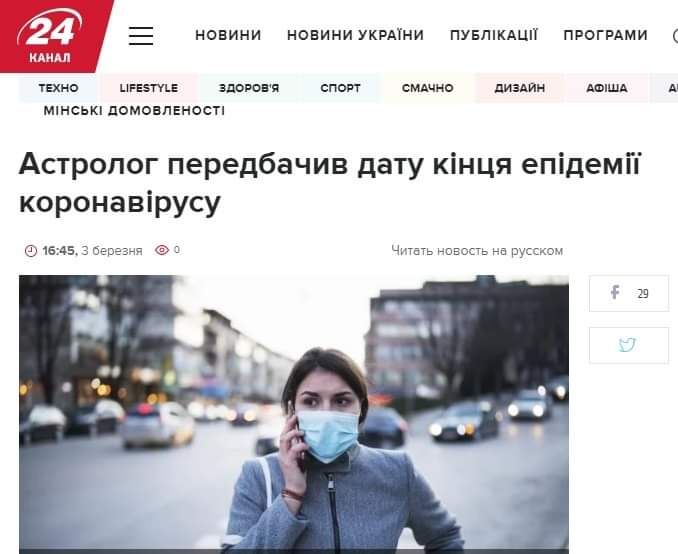Share the article on Facebook

[629, 293]
